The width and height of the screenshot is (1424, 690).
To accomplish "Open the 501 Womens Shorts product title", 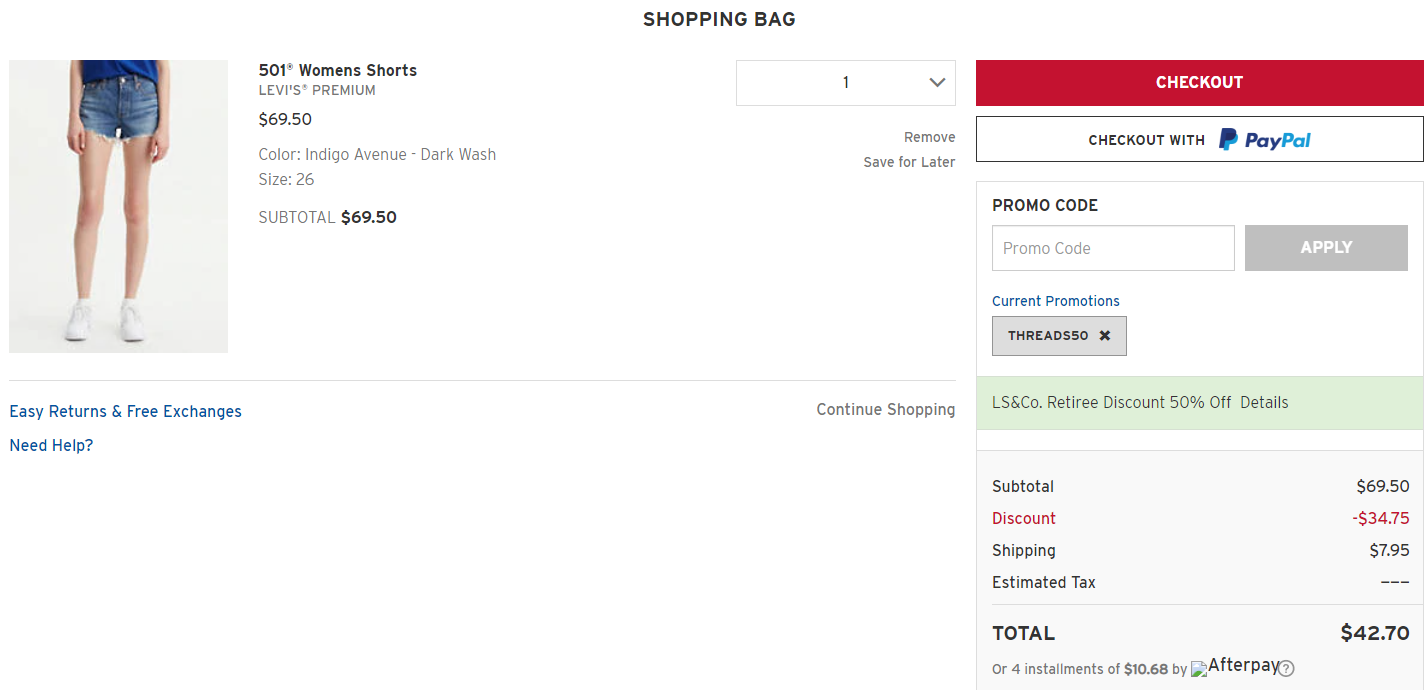I will coord(337,70).
